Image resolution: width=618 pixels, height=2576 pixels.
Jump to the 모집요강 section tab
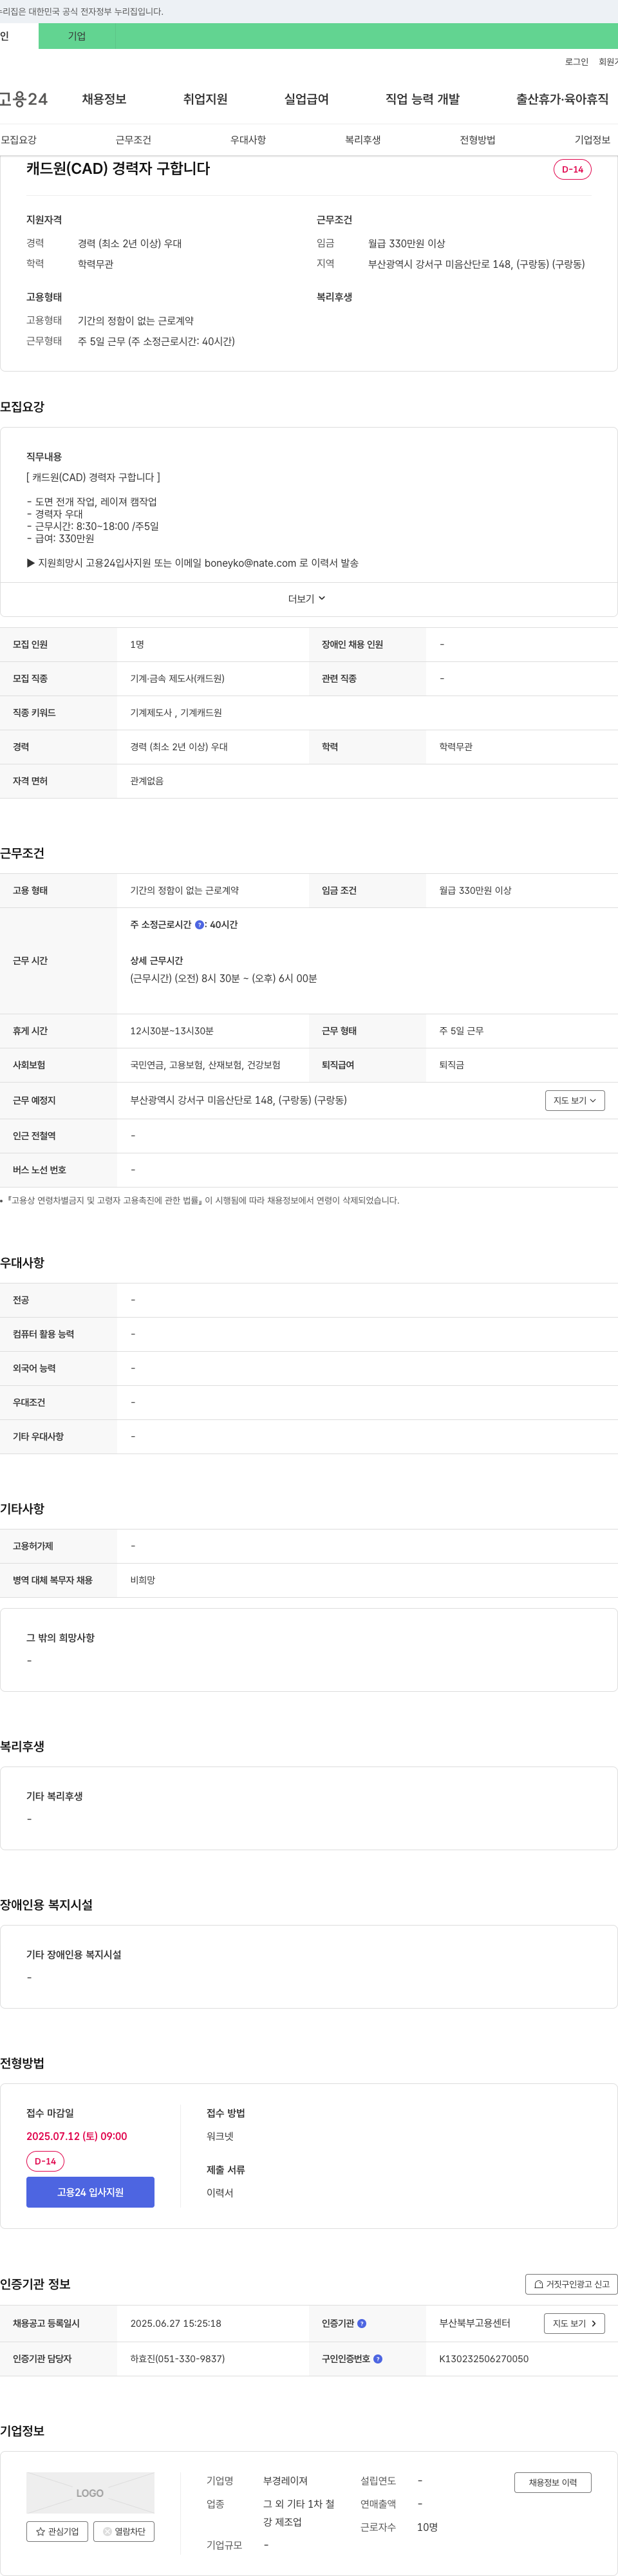pyautogui.click(x=19, y=140)
